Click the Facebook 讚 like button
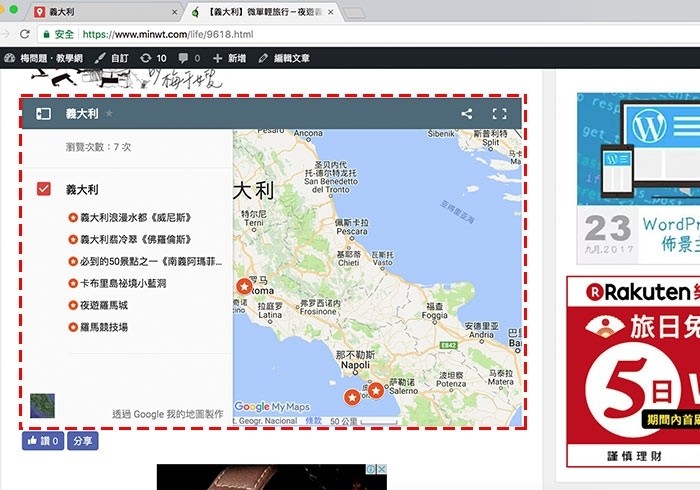This screenshot has width=700, height=490. (x=44, y=440)
